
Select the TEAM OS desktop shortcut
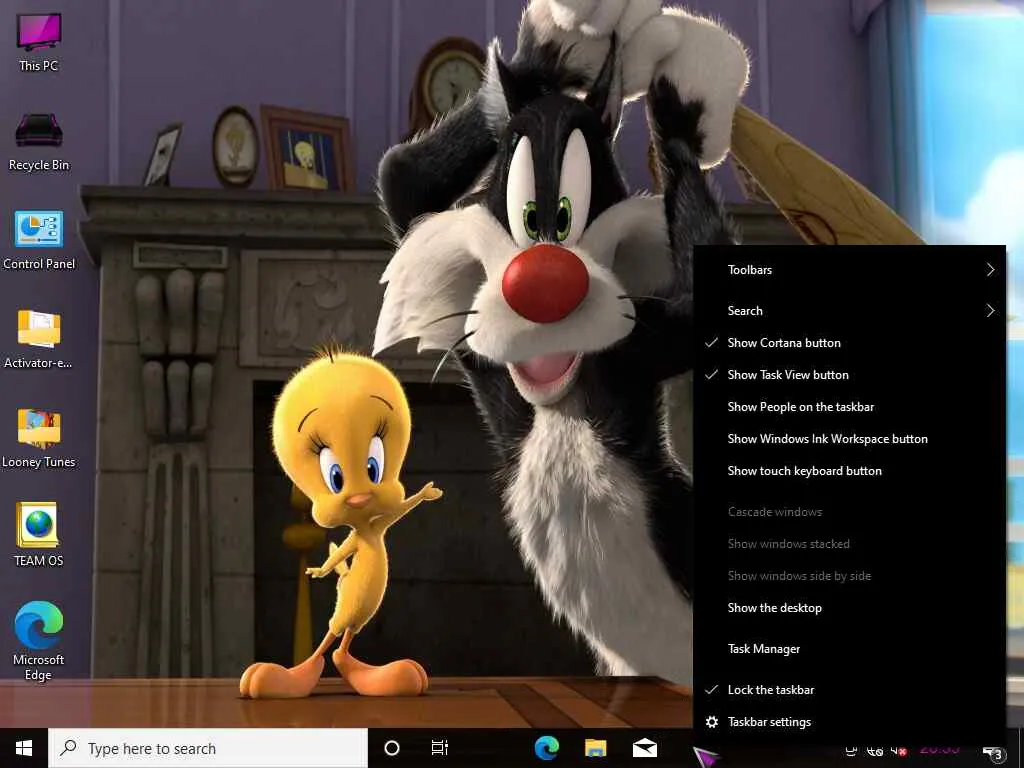(39, 534)
